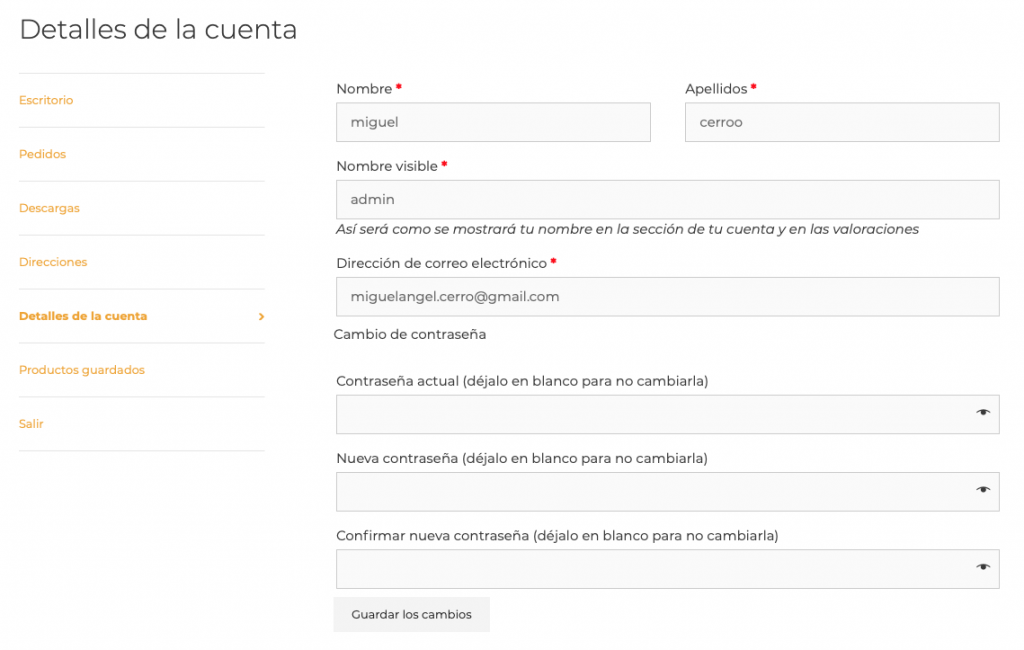
Task: Navigate to Direcciones
Action: pyautogui.click(x=53, y=262)
